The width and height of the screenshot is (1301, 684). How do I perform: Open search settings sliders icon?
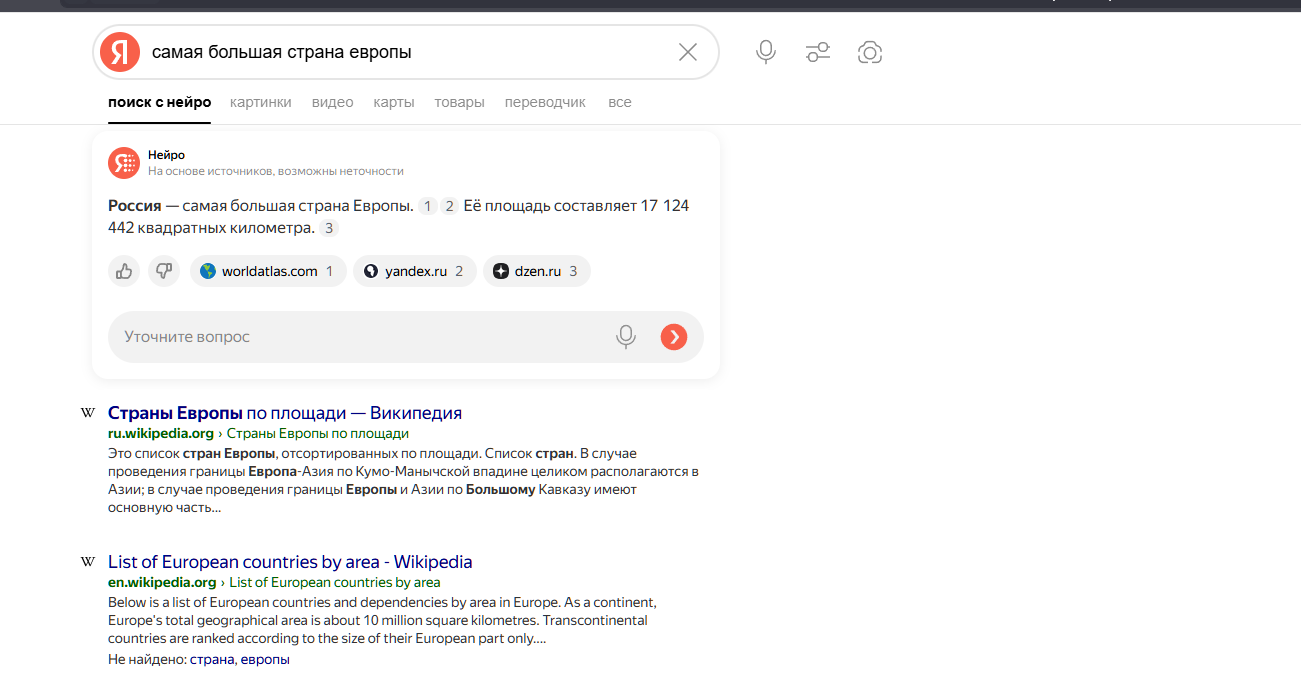[818, 52]
